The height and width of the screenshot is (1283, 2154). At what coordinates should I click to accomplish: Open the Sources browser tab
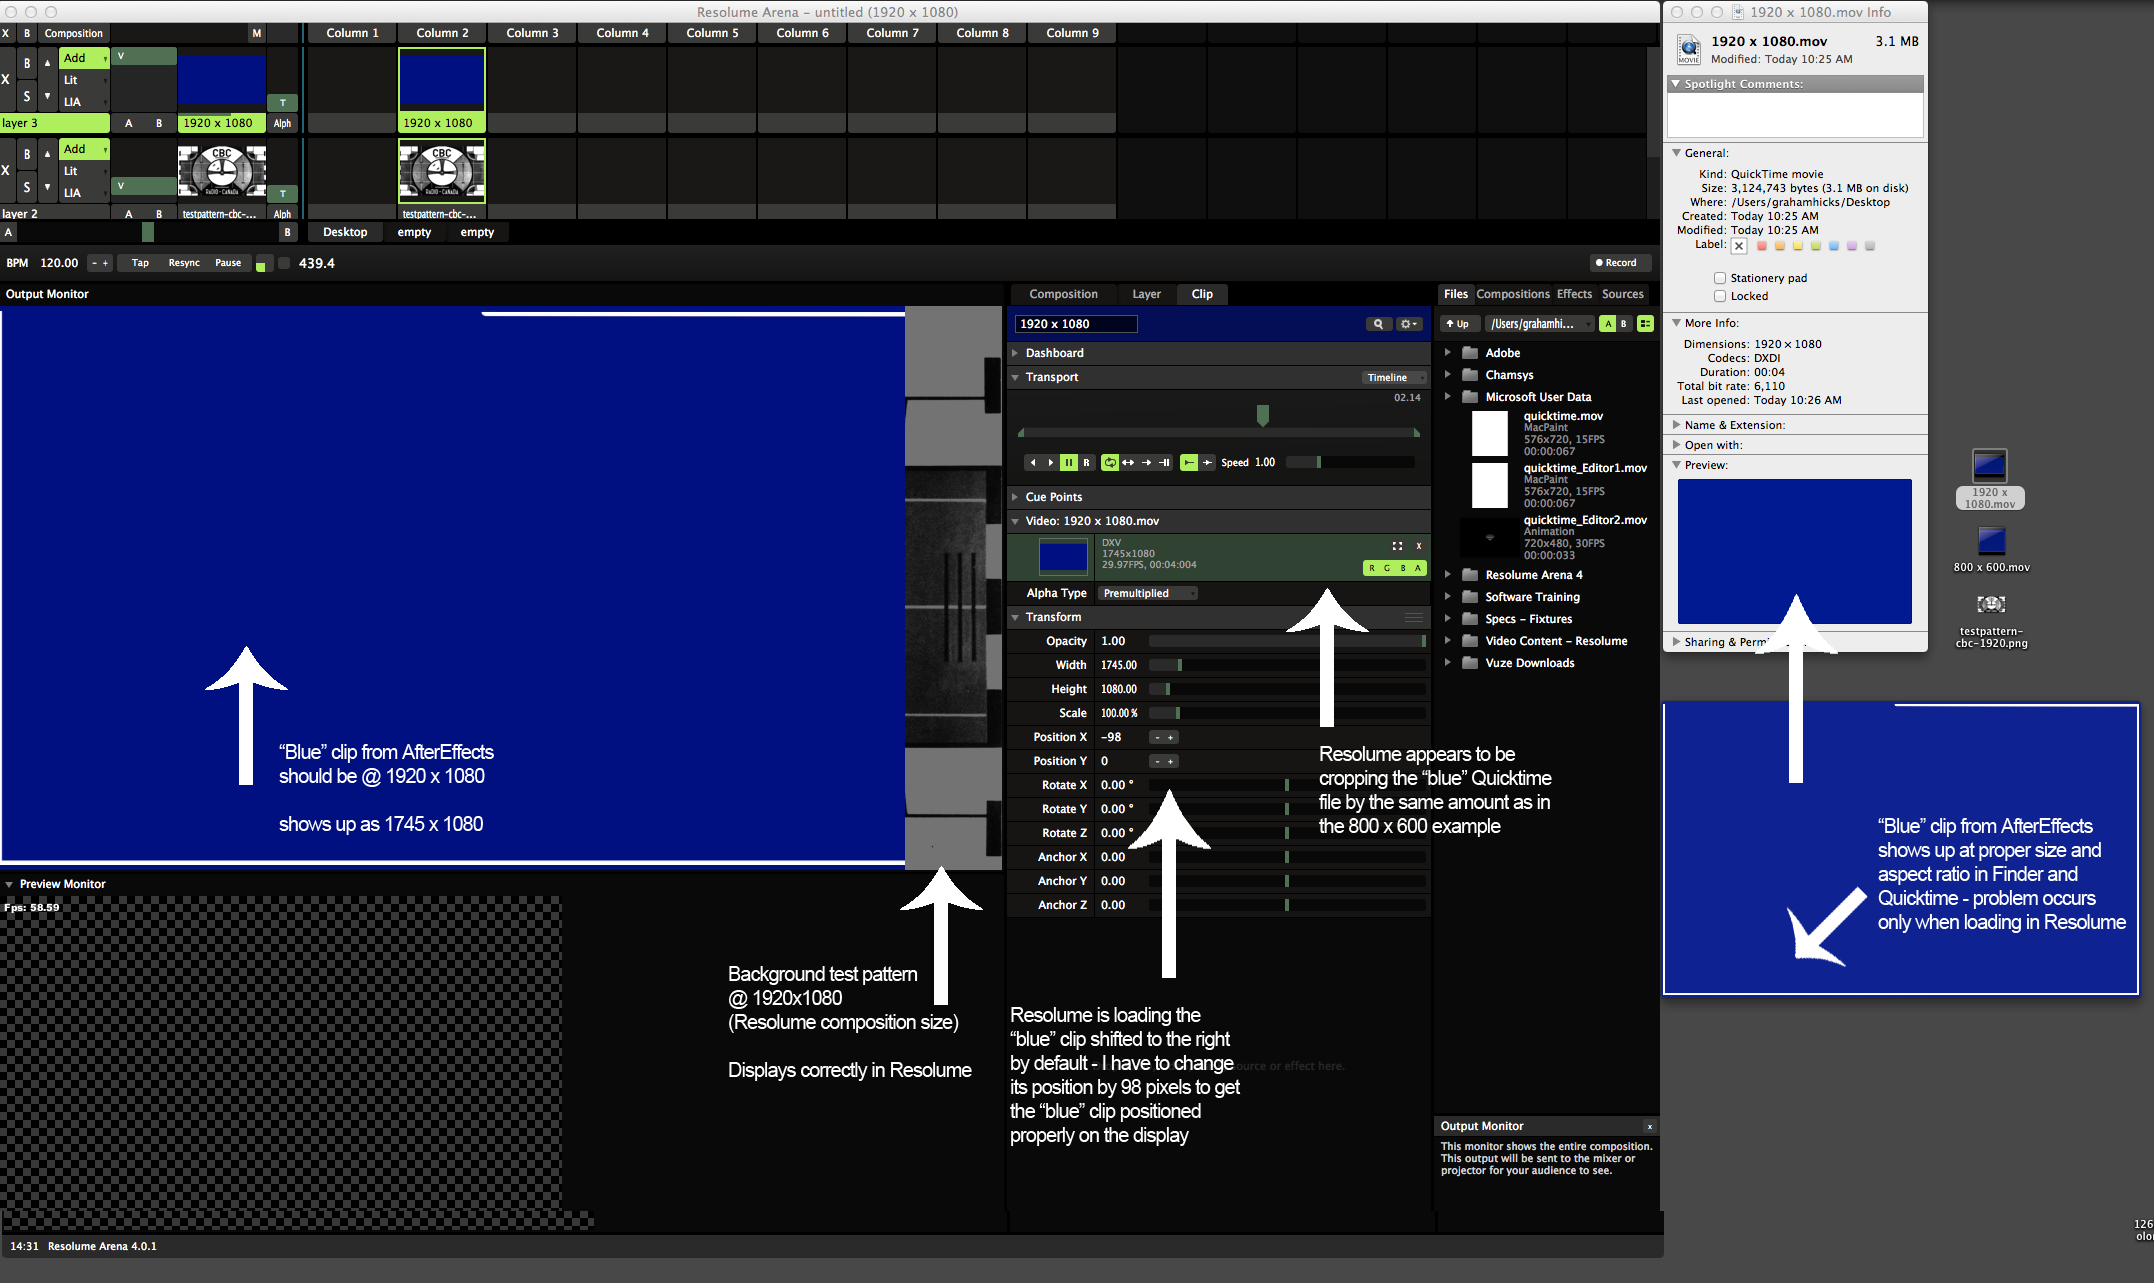click(x=1622, y=294)
